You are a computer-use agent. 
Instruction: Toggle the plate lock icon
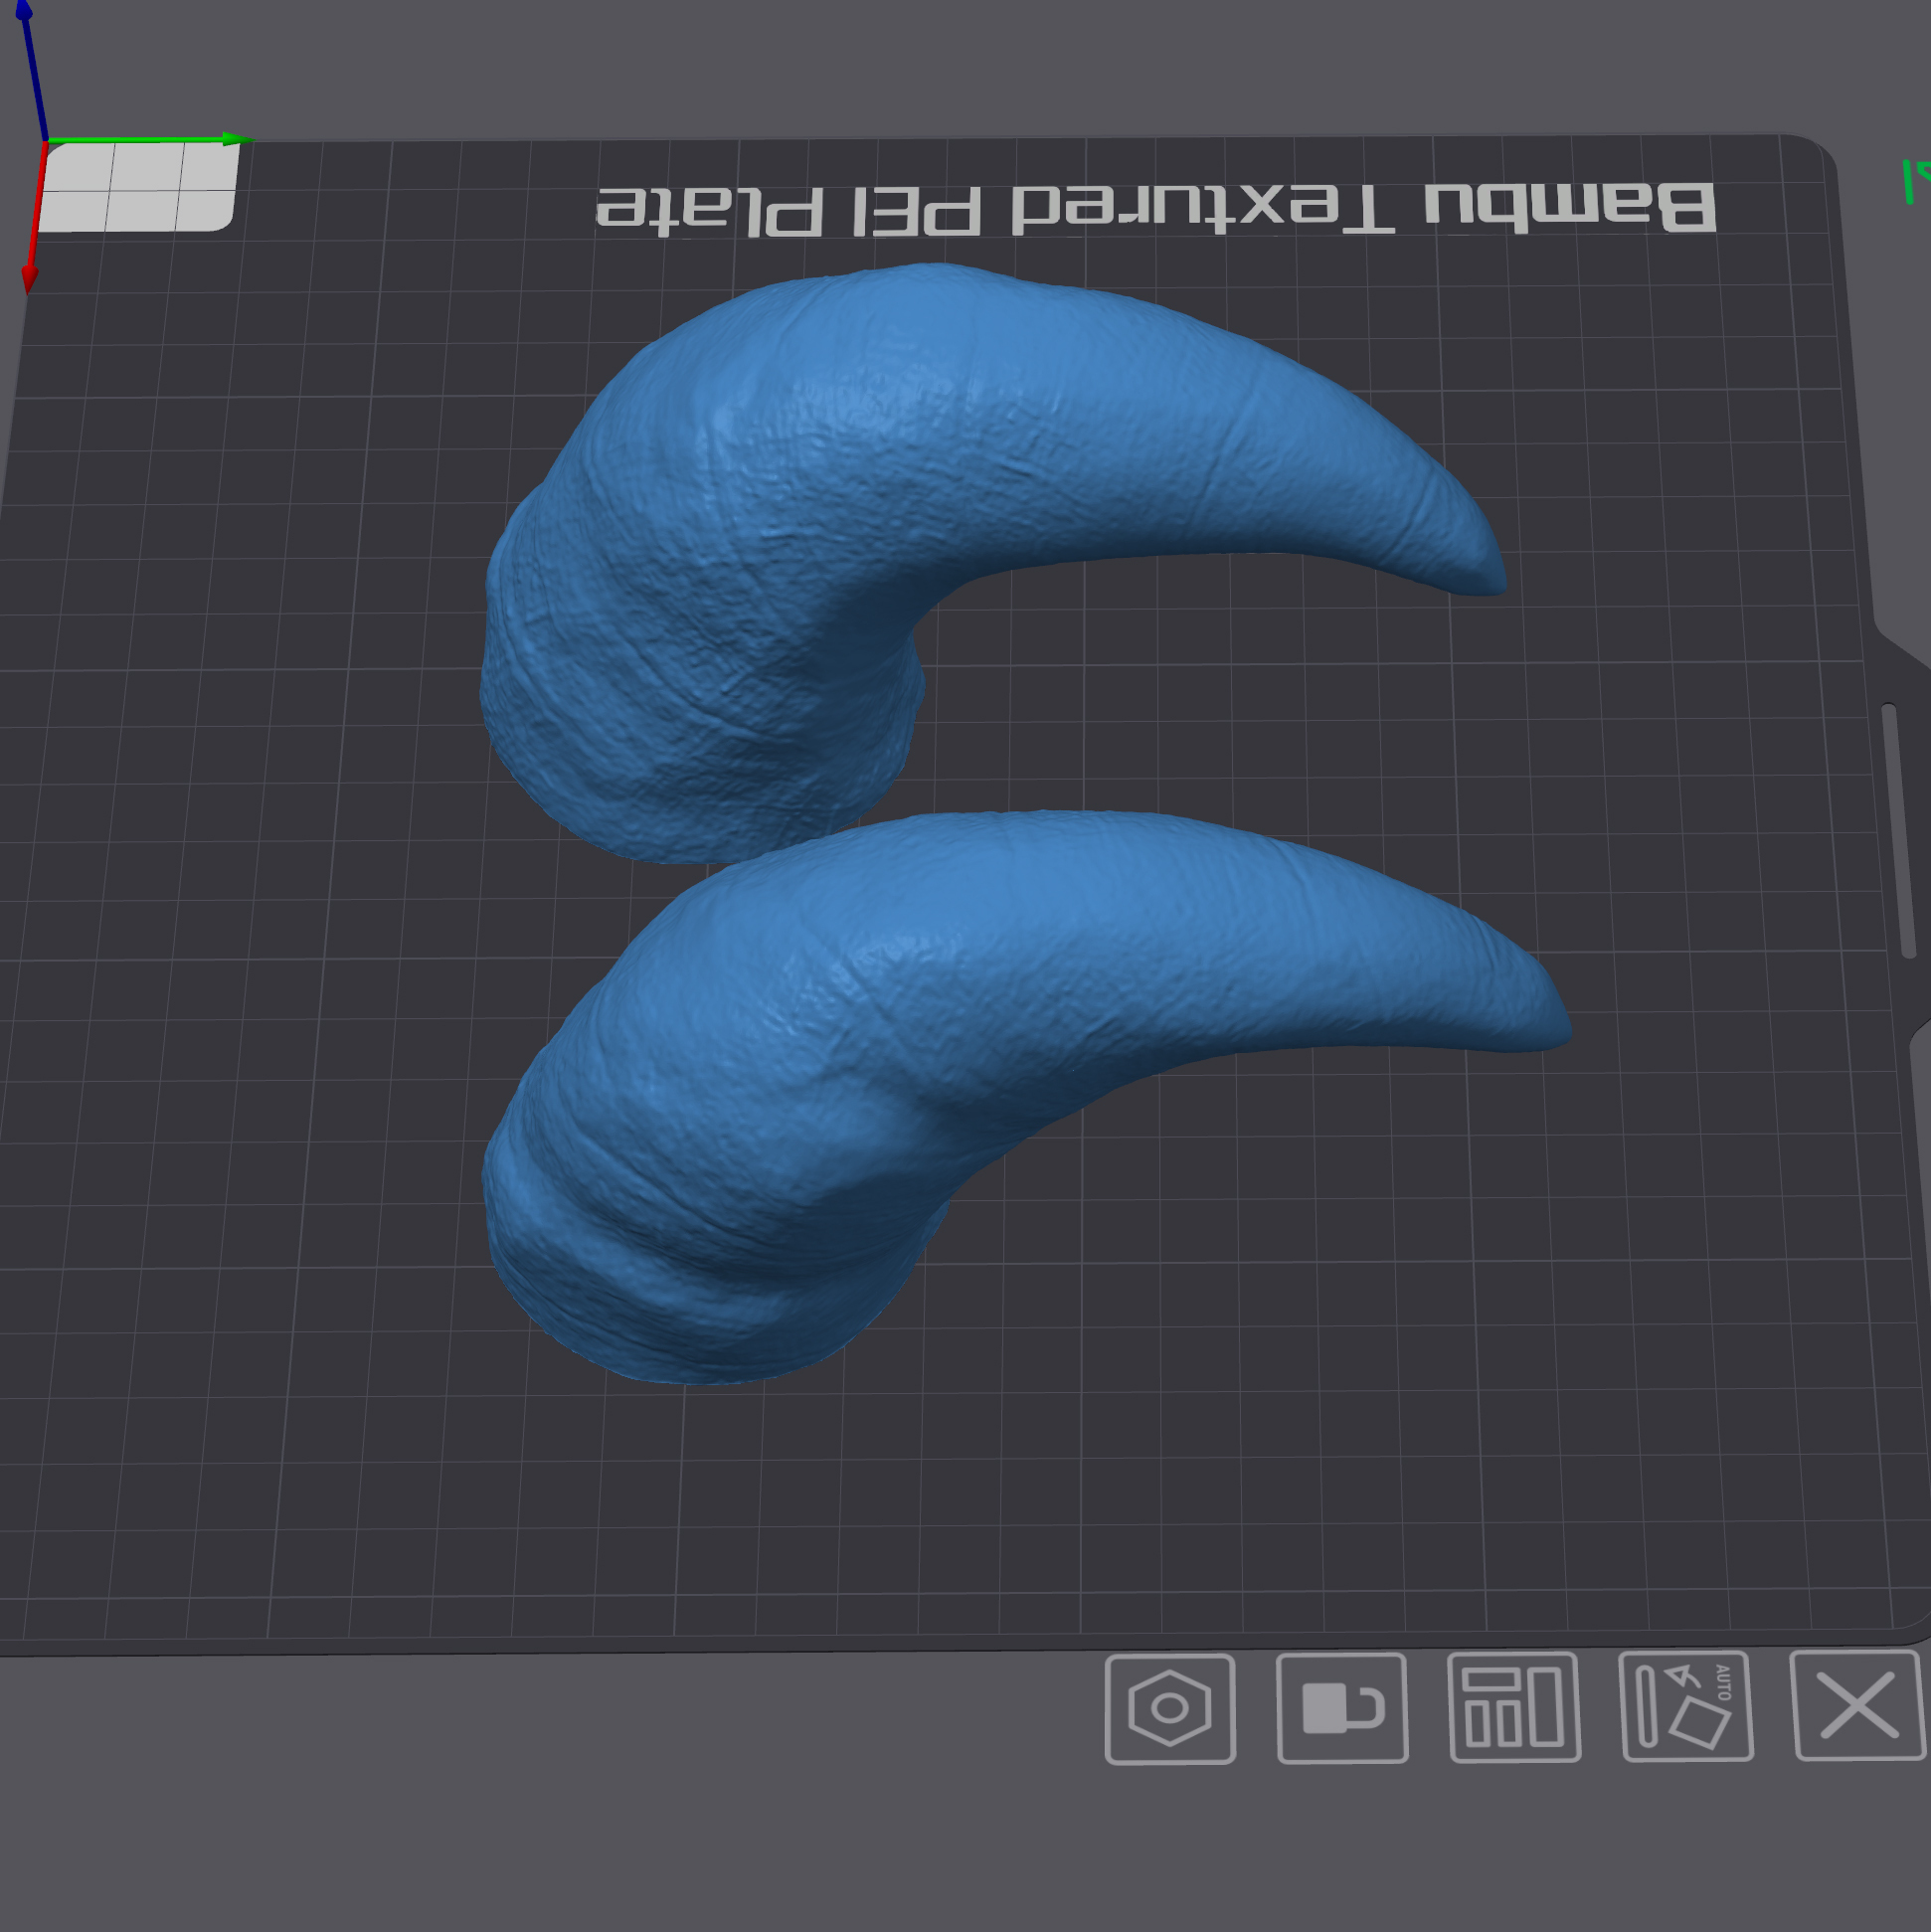tap(1342, 1707)
